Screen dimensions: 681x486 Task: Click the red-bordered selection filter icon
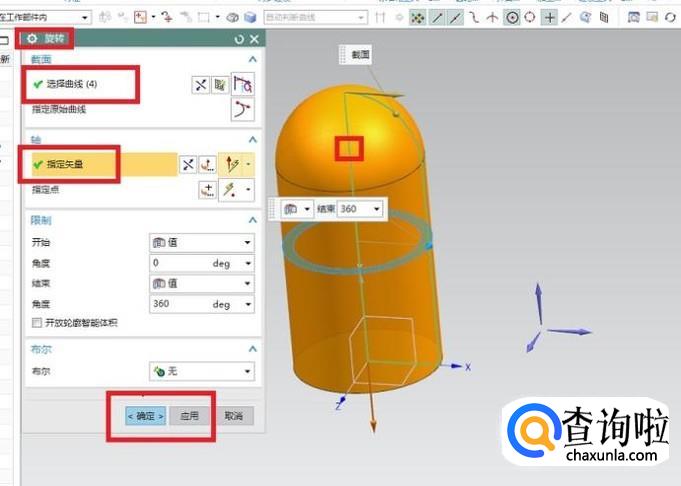(x=140, y=17)
